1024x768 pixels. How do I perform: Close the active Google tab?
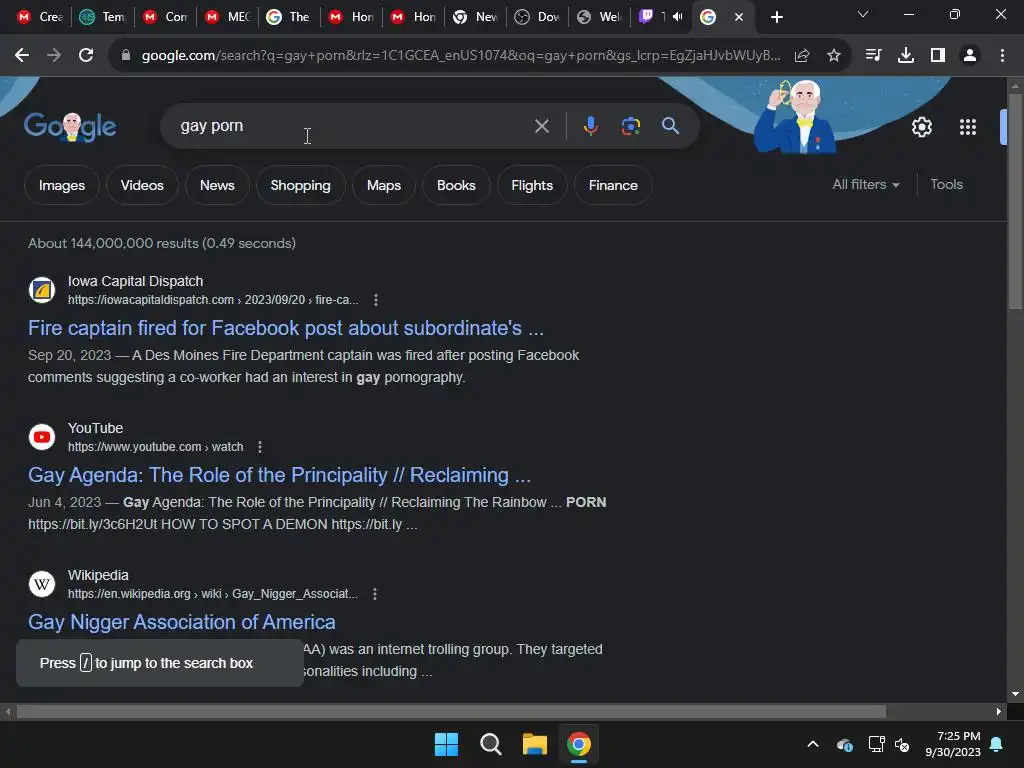click(739, 17)
